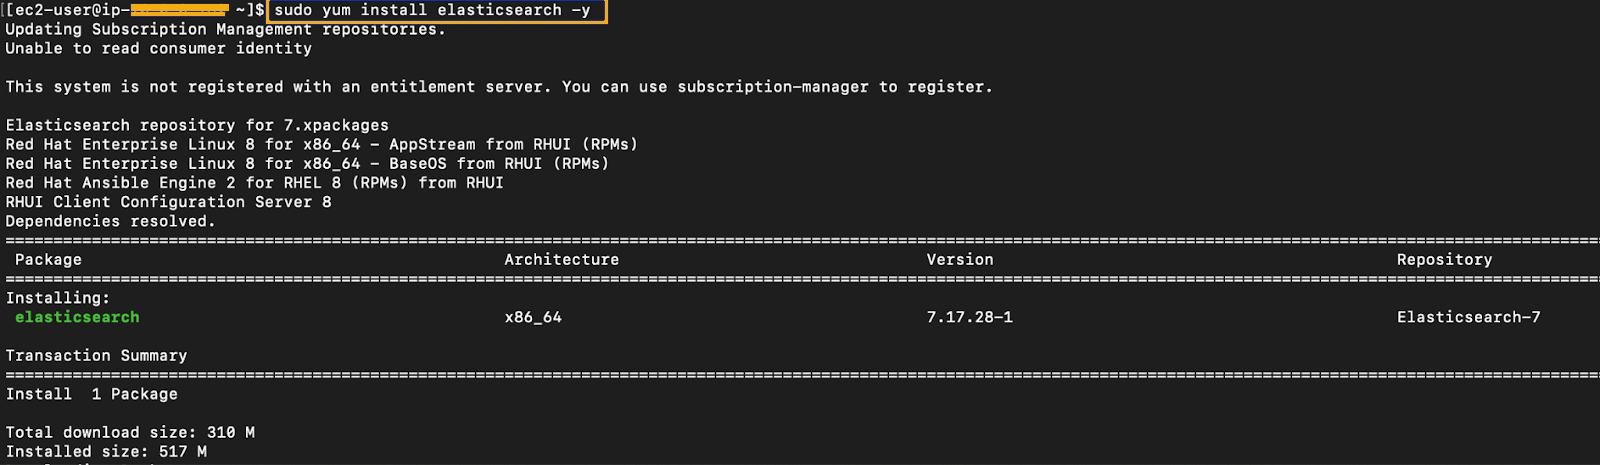Click the x86_64 architecture value
Image resolution: width=1600 pixels, height=465 pixels.
tap(533, 317)
